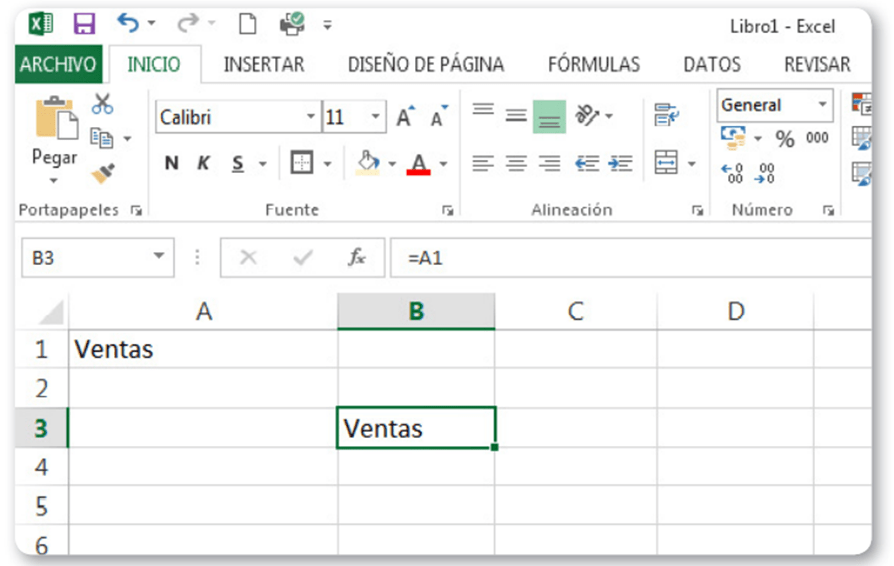Click the quick print preview icon
Screen dimensions: 894x566
click(x=292, y=24)
